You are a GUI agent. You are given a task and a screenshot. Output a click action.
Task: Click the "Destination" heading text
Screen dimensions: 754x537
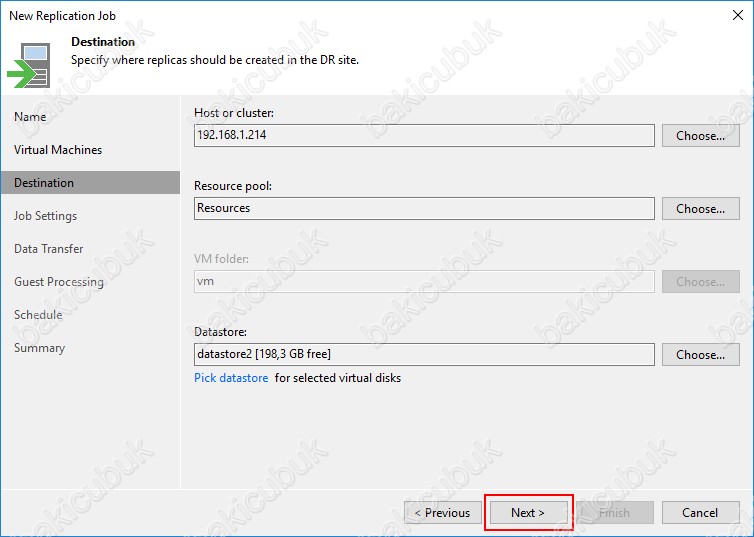point(103,42)
